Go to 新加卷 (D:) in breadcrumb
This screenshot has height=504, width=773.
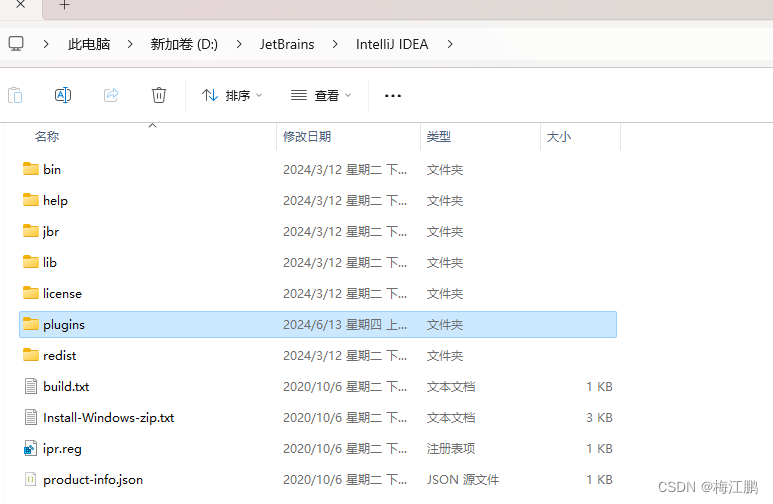tap(184, 44)
